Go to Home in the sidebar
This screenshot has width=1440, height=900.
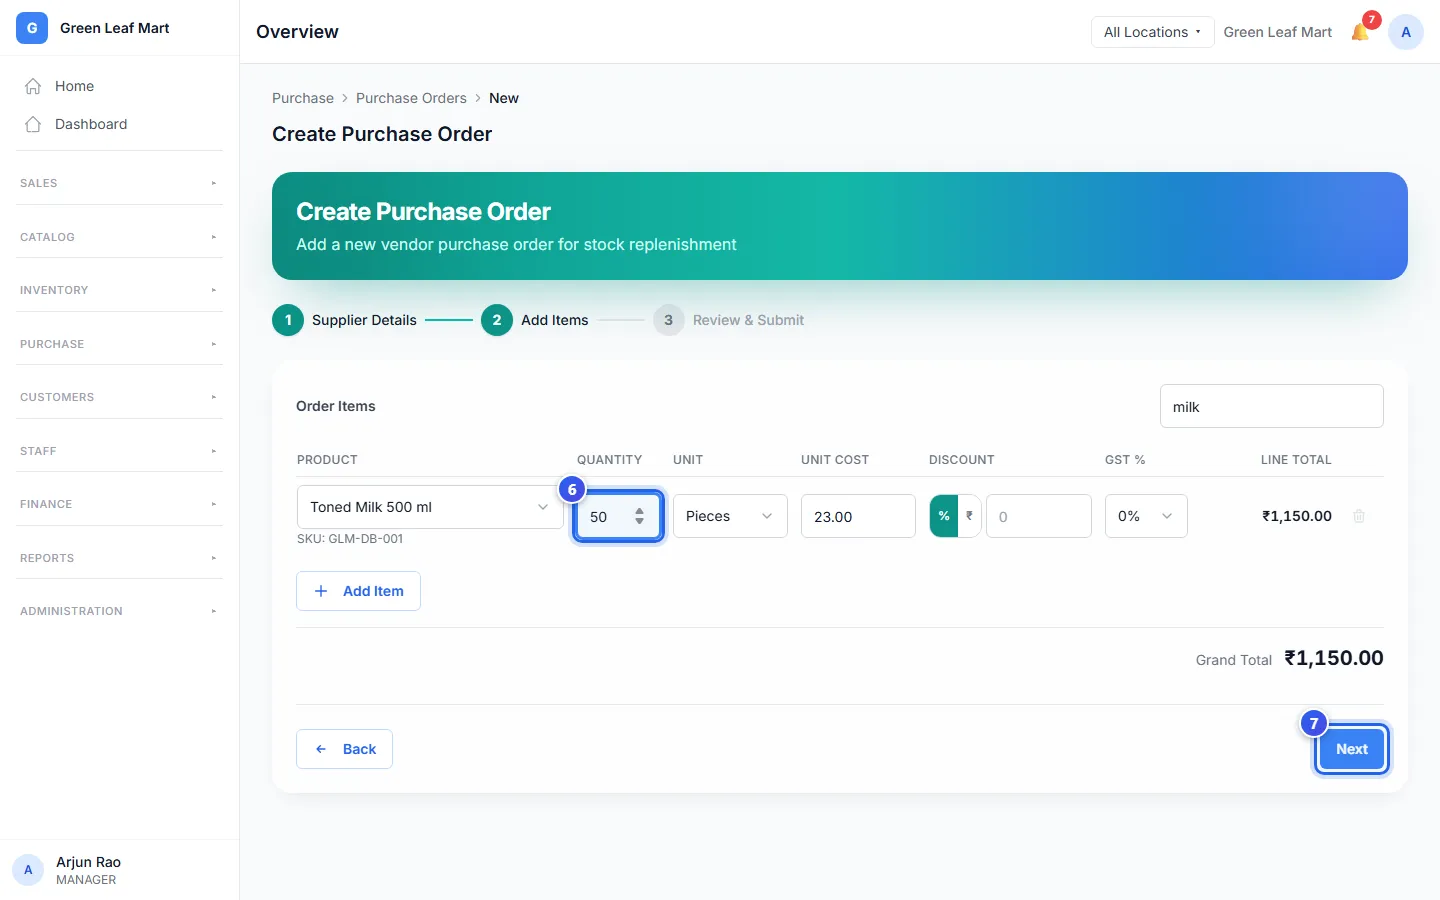pyautogui.click(x=120, y=86)
